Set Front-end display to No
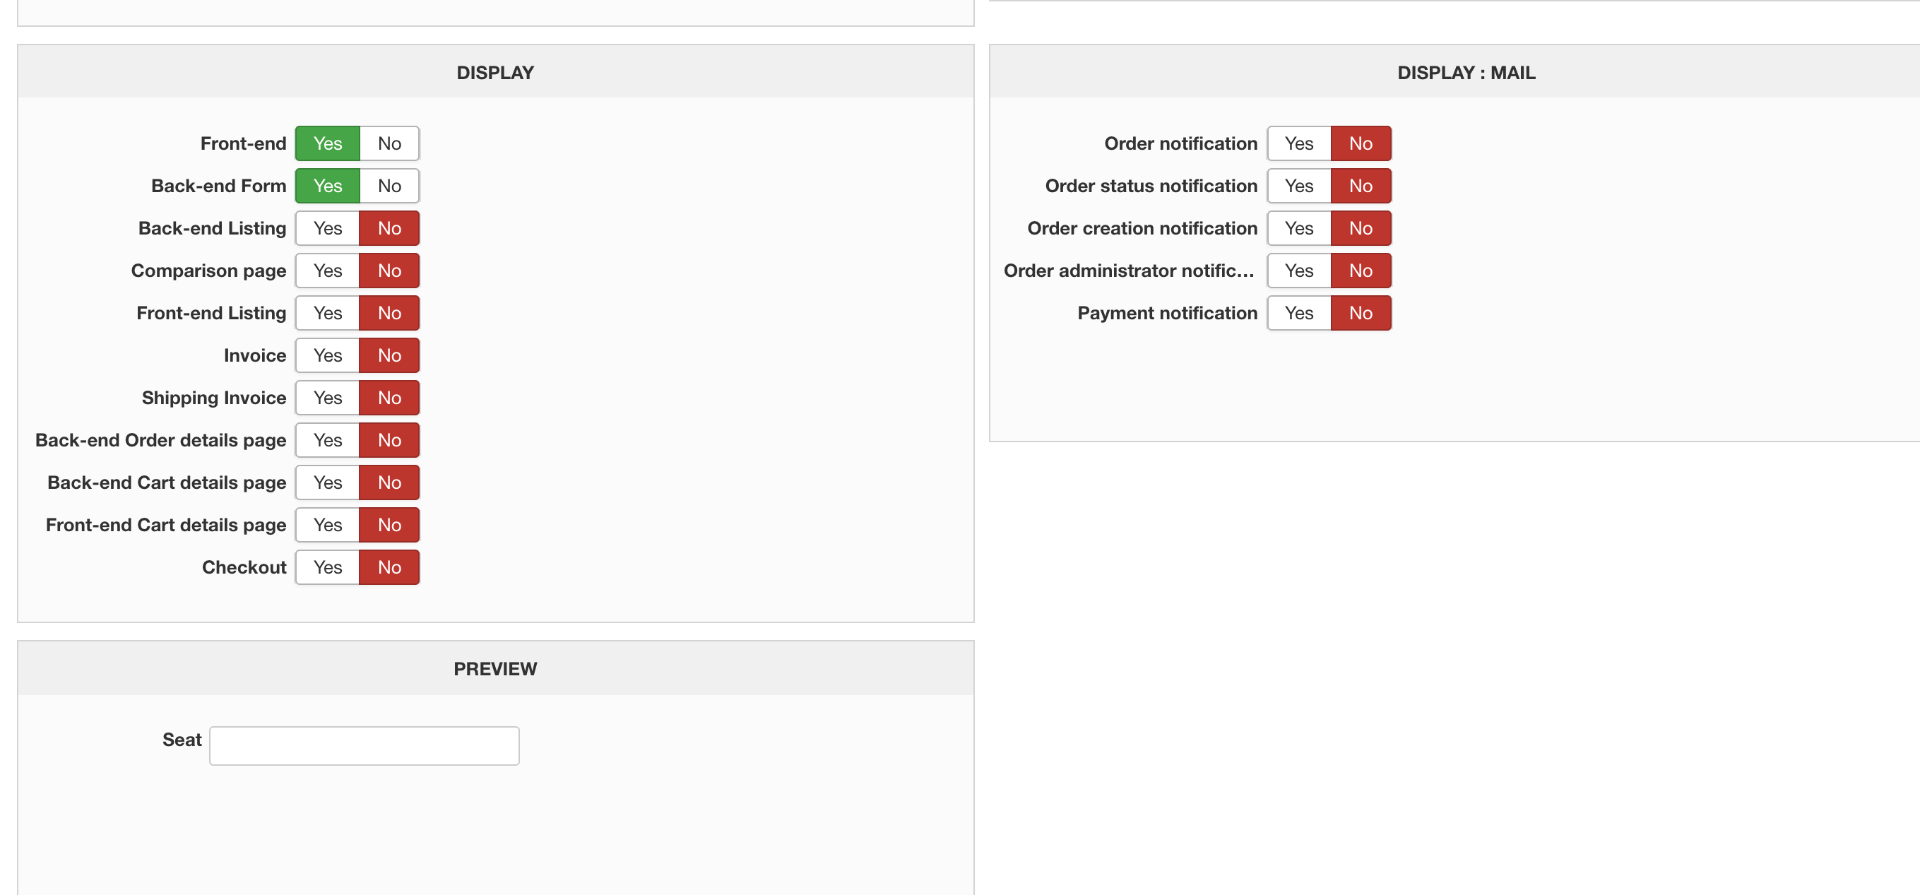 pos(389,143)
